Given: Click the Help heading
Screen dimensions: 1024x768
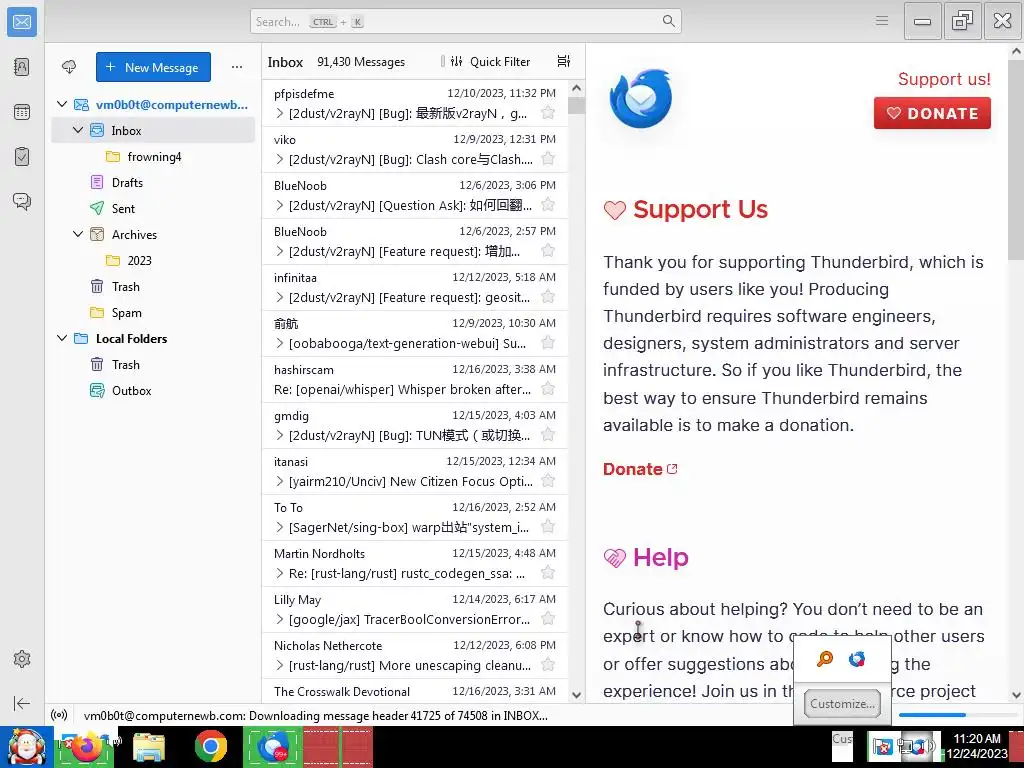Looking at the screenshot, I should tap(660, 558).
